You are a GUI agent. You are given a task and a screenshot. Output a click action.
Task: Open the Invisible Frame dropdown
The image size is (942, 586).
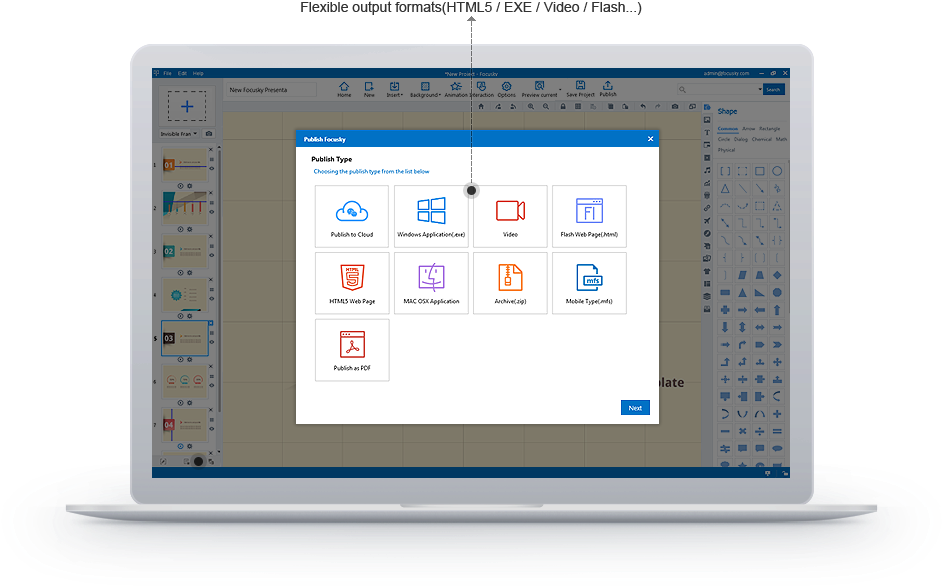click(180, 133)
